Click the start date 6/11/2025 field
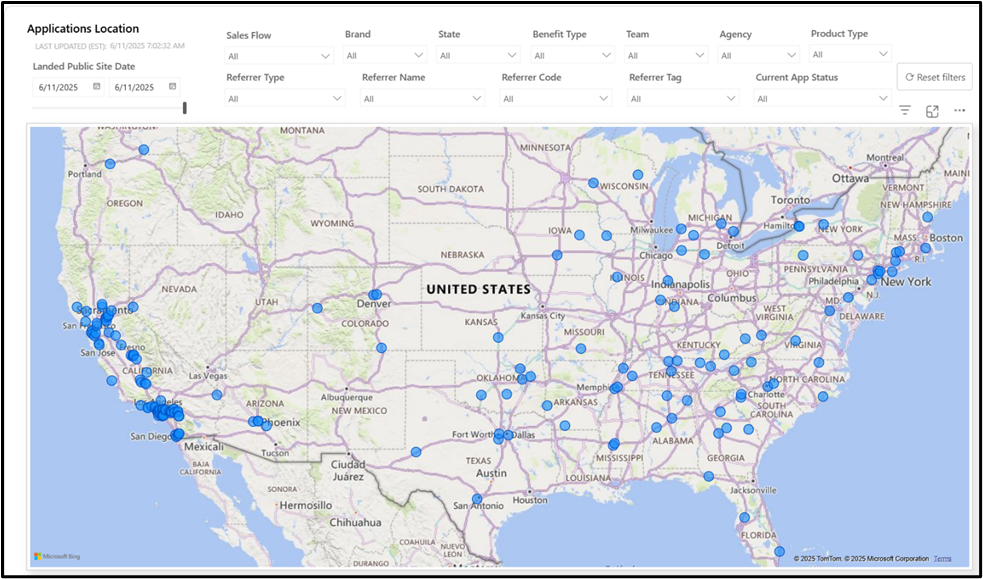The height and width of the screenshot is (579, 983). coord(68,87)
